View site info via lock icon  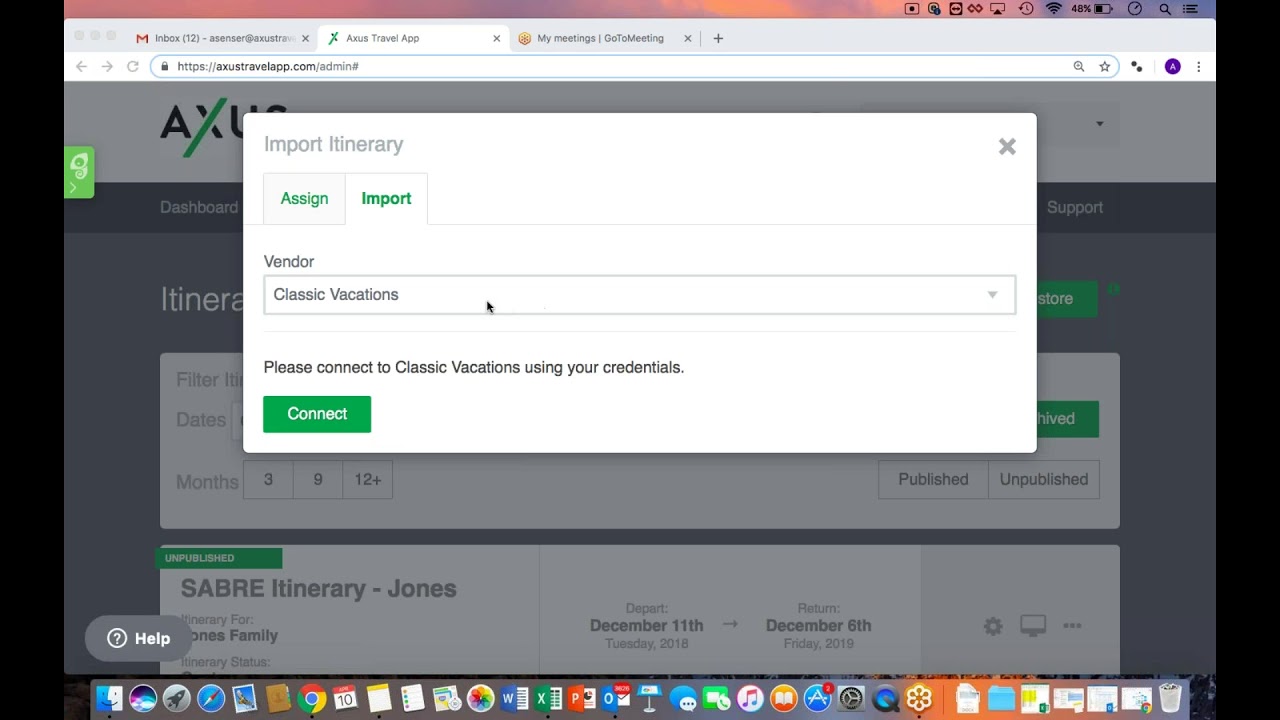coord(165,66)
